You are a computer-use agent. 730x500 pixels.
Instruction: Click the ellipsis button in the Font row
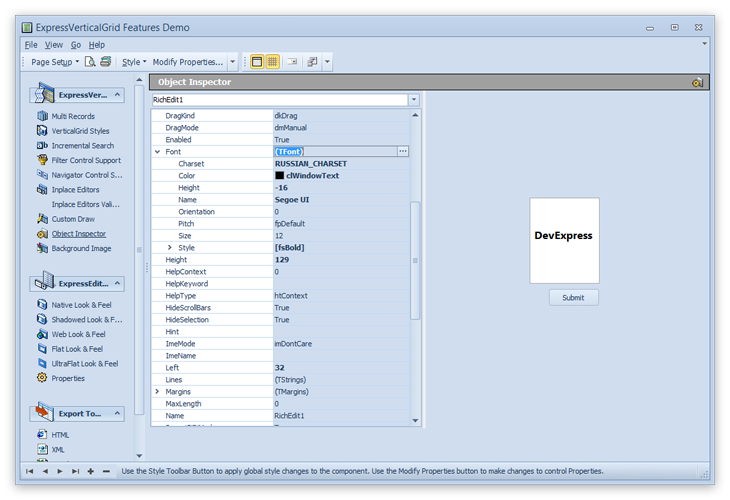pyautogui.click(x=403, y=151)
